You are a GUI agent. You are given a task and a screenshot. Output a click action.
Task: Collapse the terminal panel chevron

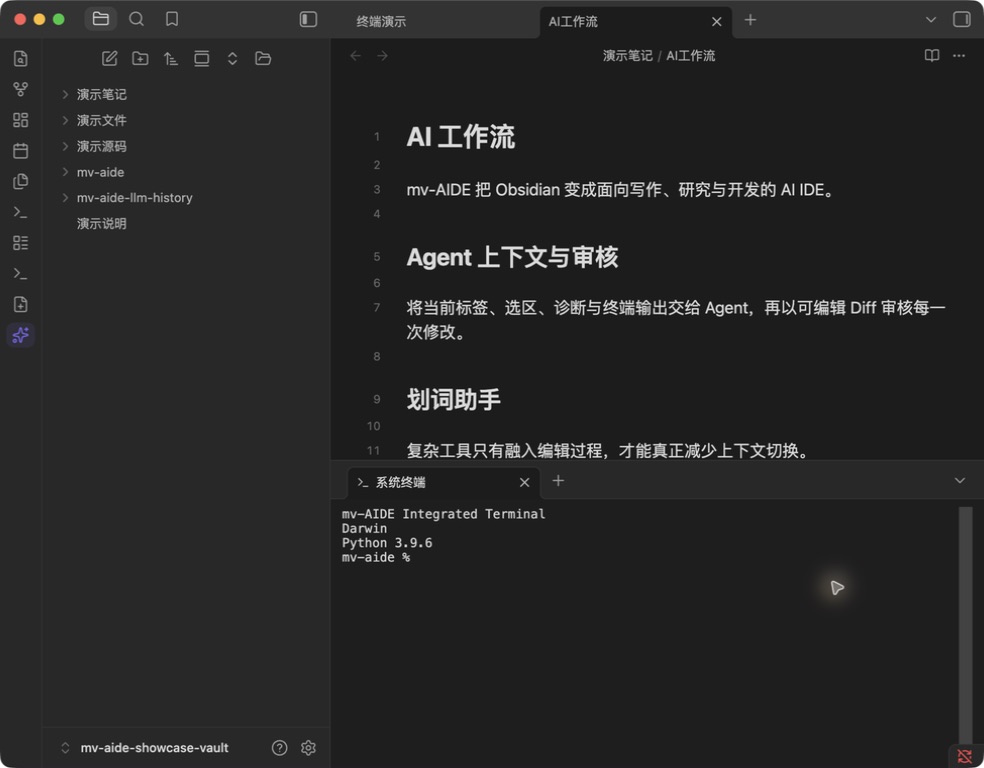pyautogui.click(x=960, y=481)
